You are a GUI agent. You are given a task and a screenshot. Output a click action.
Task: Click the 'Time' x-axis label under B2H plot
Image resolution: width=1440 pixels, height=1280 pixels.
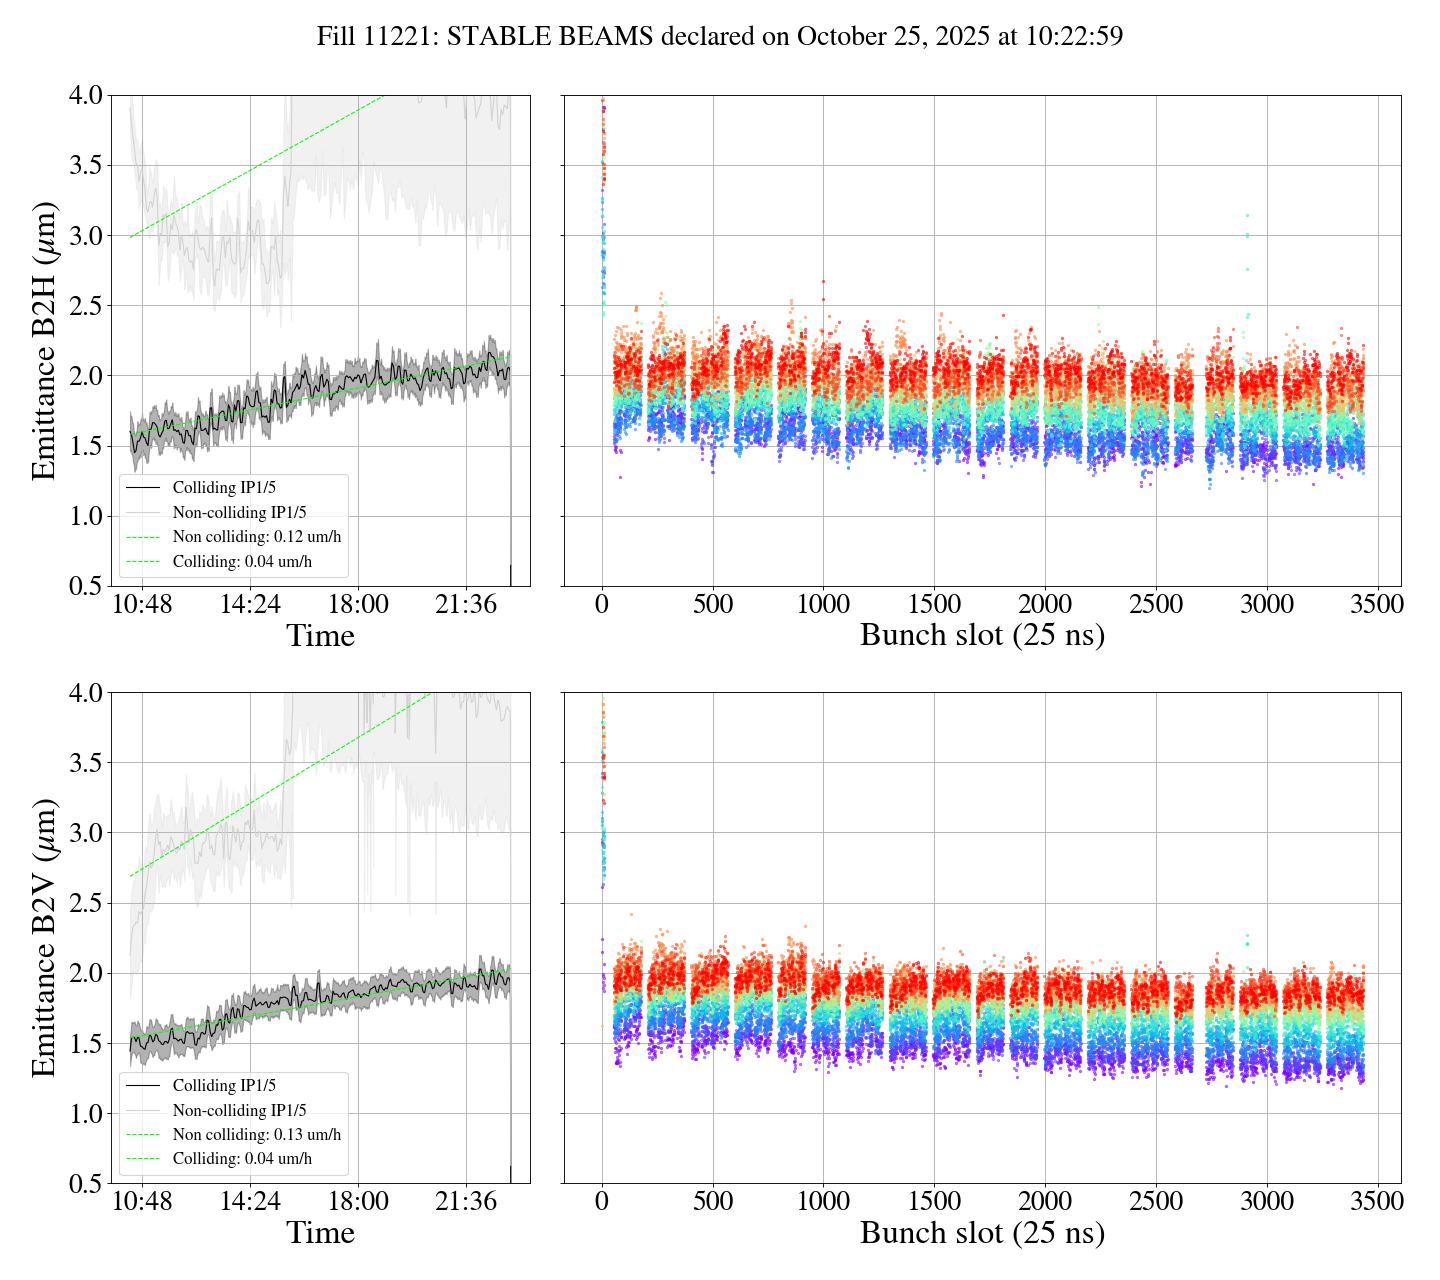[320, 636]
